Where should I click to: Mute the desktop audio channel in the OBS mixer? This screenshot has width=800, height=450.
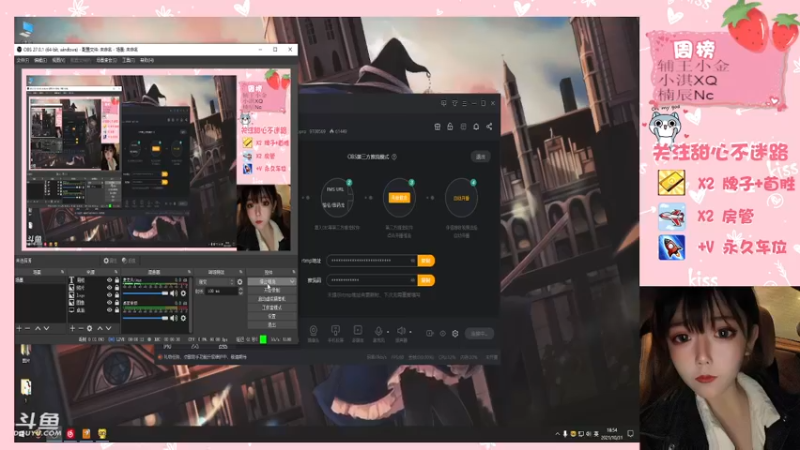(173, 318)
